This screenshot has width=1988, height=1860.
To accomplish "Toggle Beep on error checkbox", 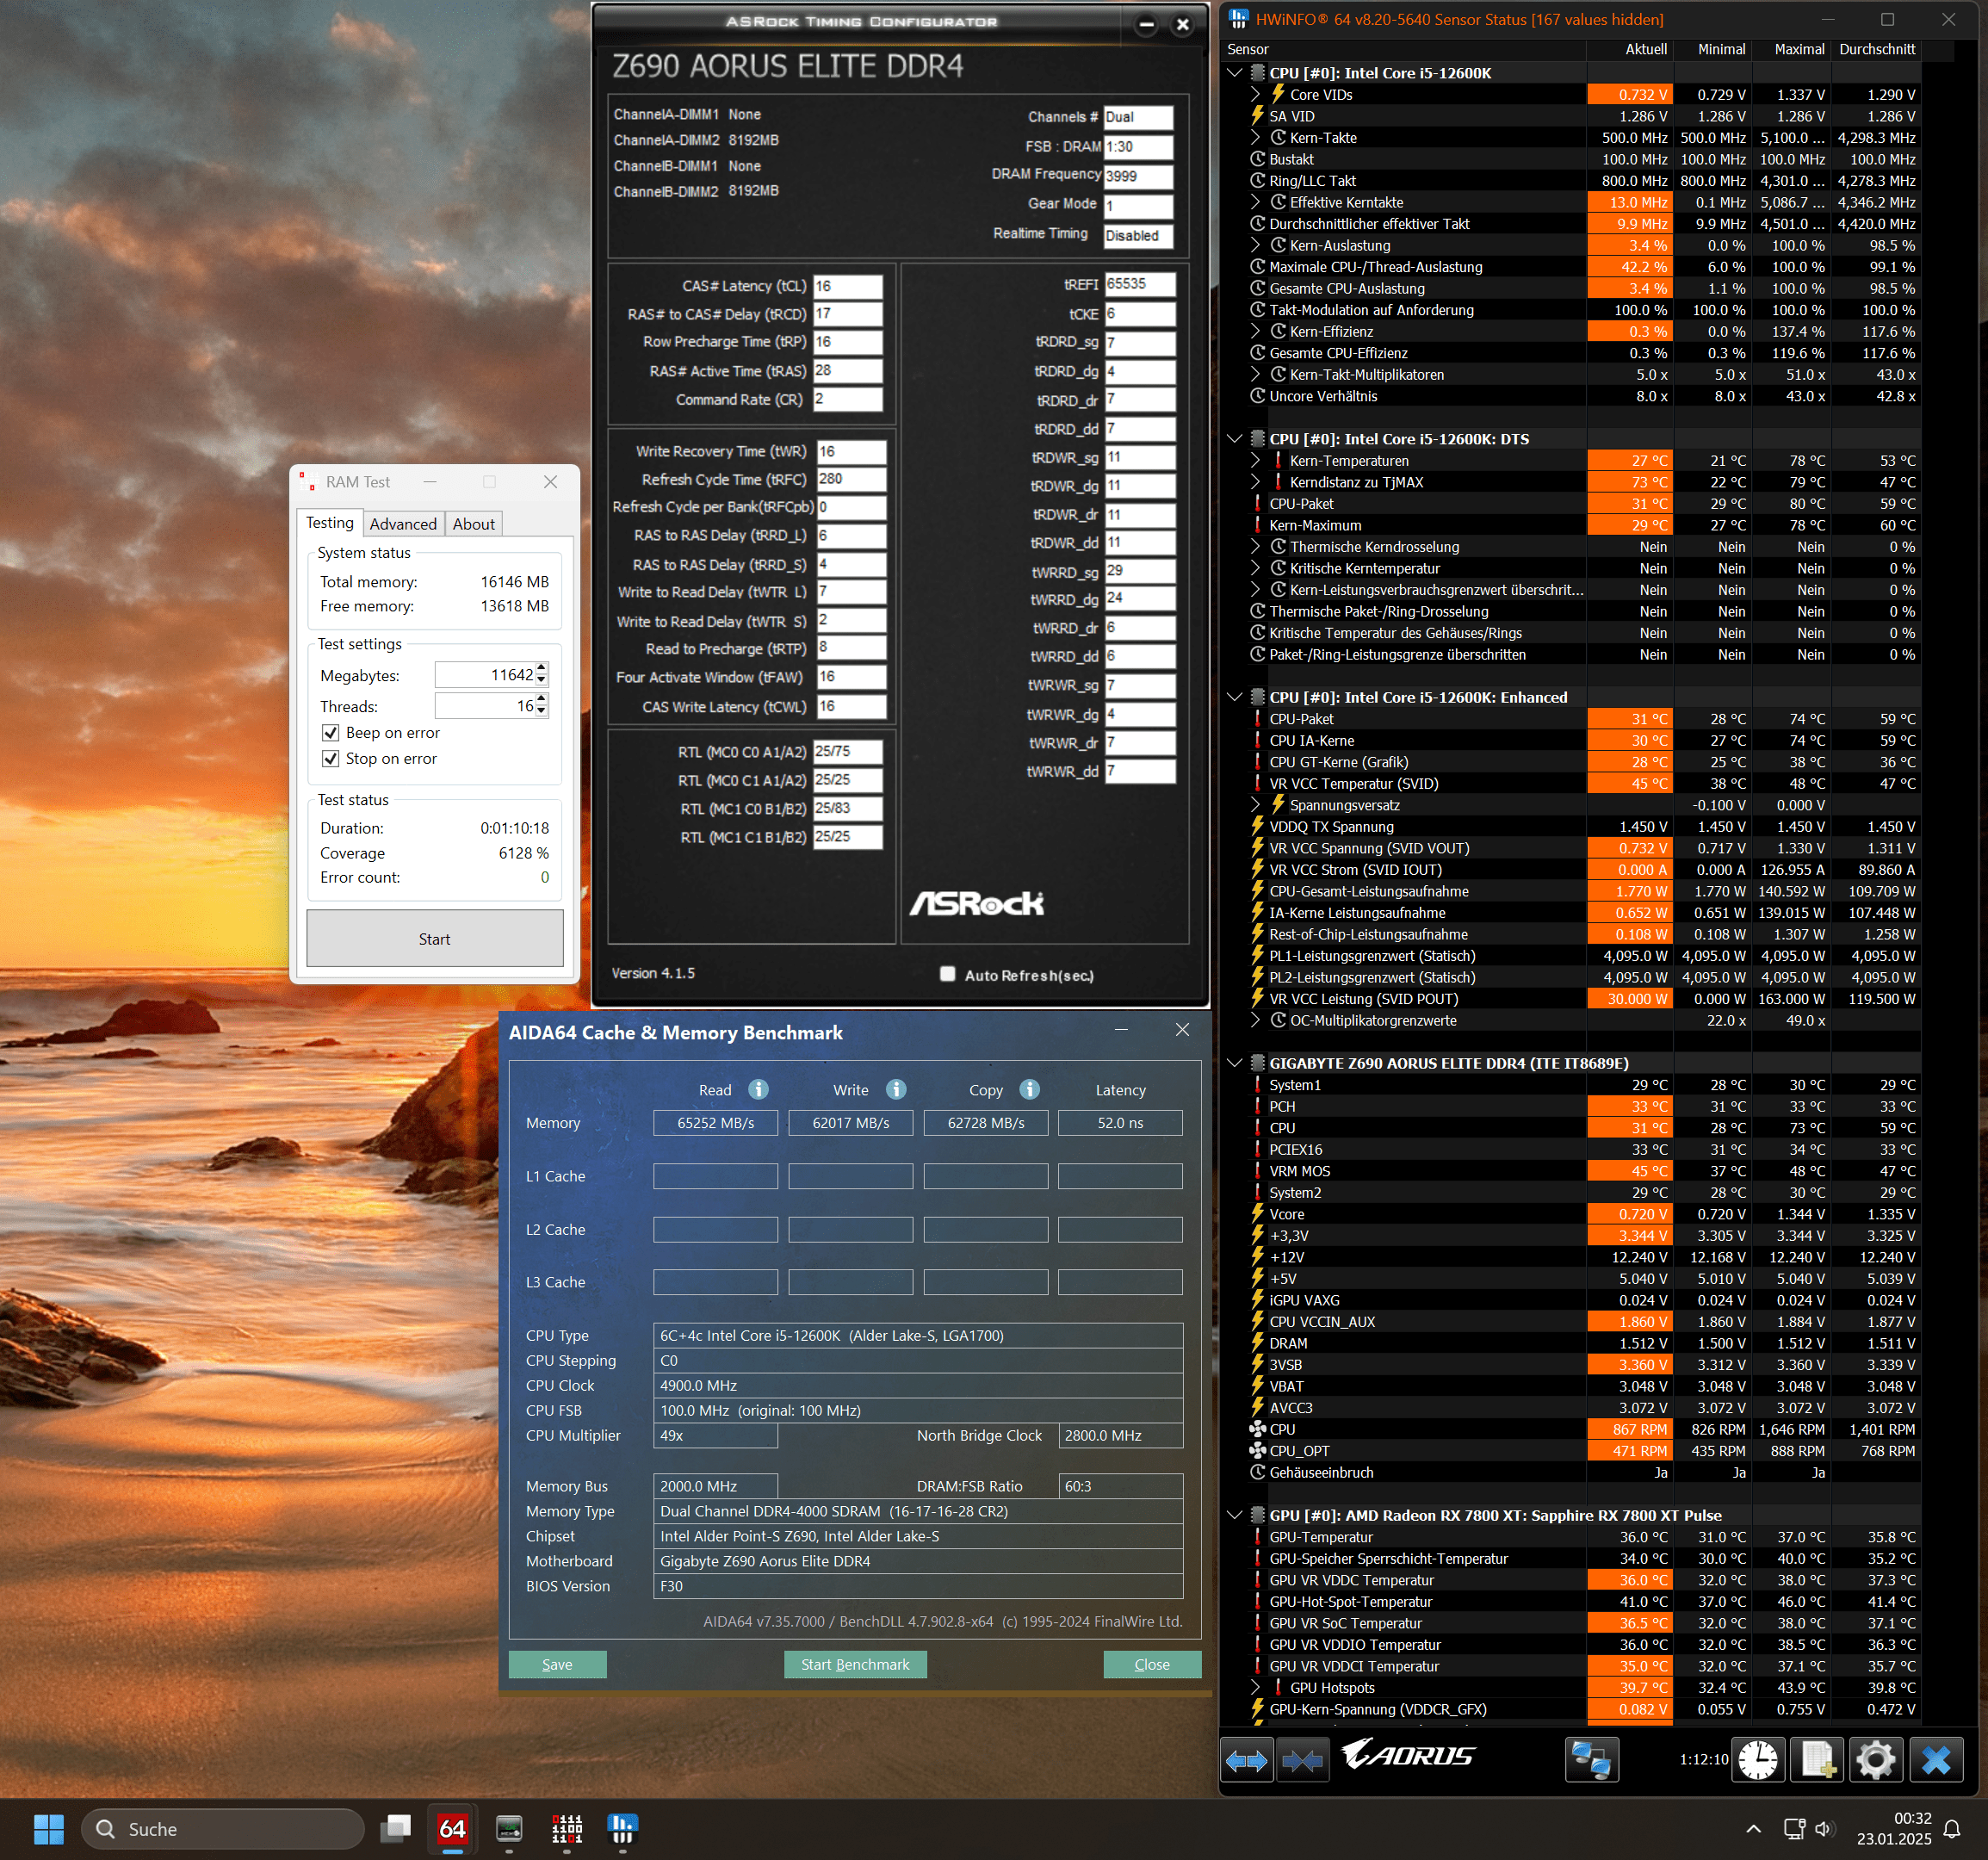I will tap(331, 733).
